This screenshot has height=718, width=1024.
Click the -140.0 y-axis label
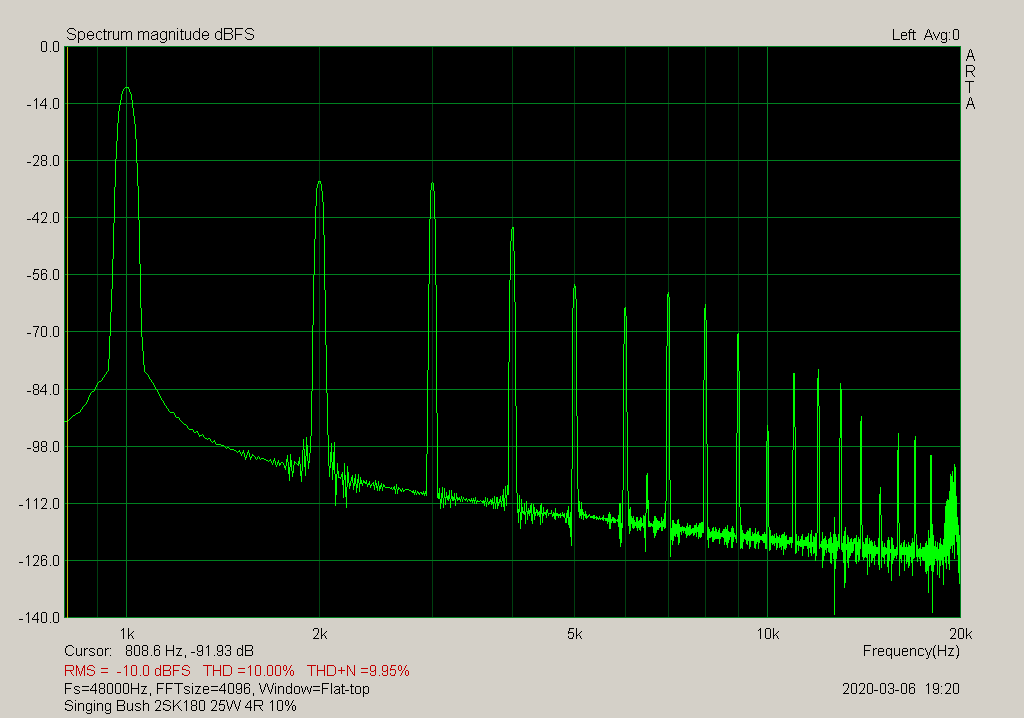coord(40,618)
